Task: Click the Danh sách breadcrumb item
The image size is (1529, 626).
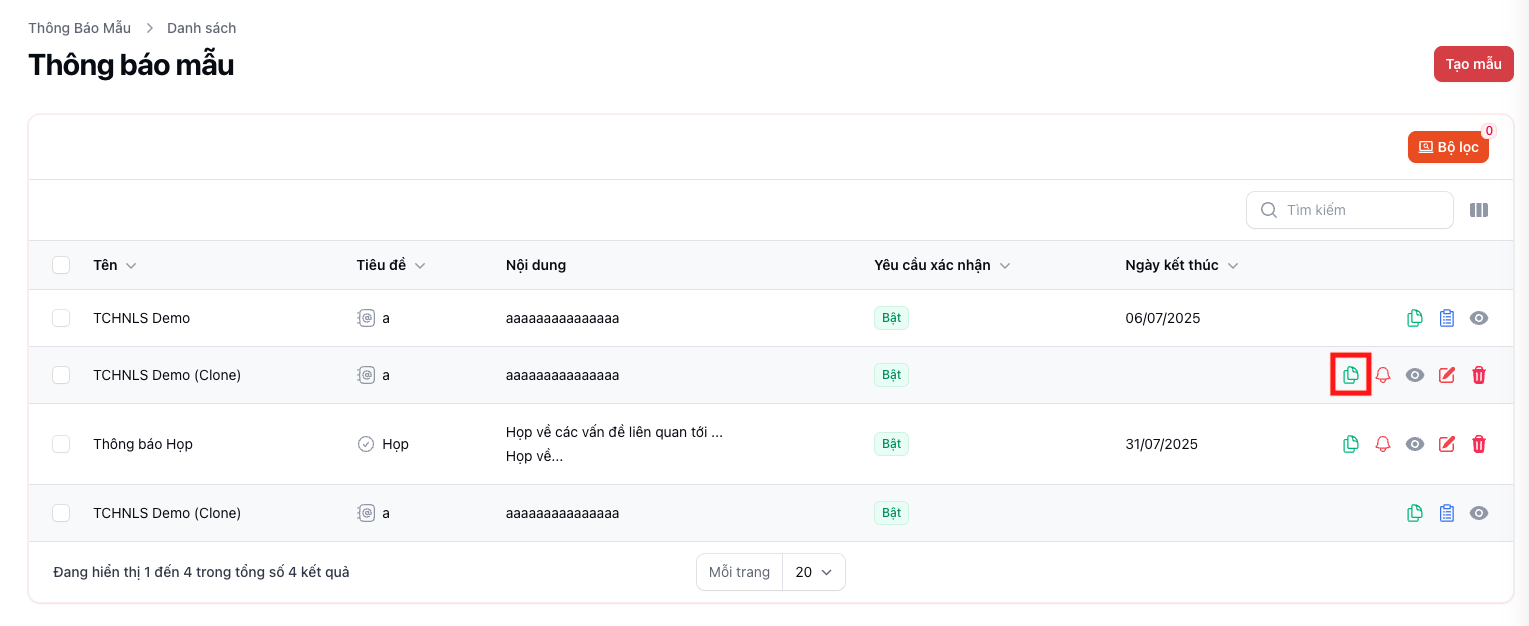Action: coord(201,28)
